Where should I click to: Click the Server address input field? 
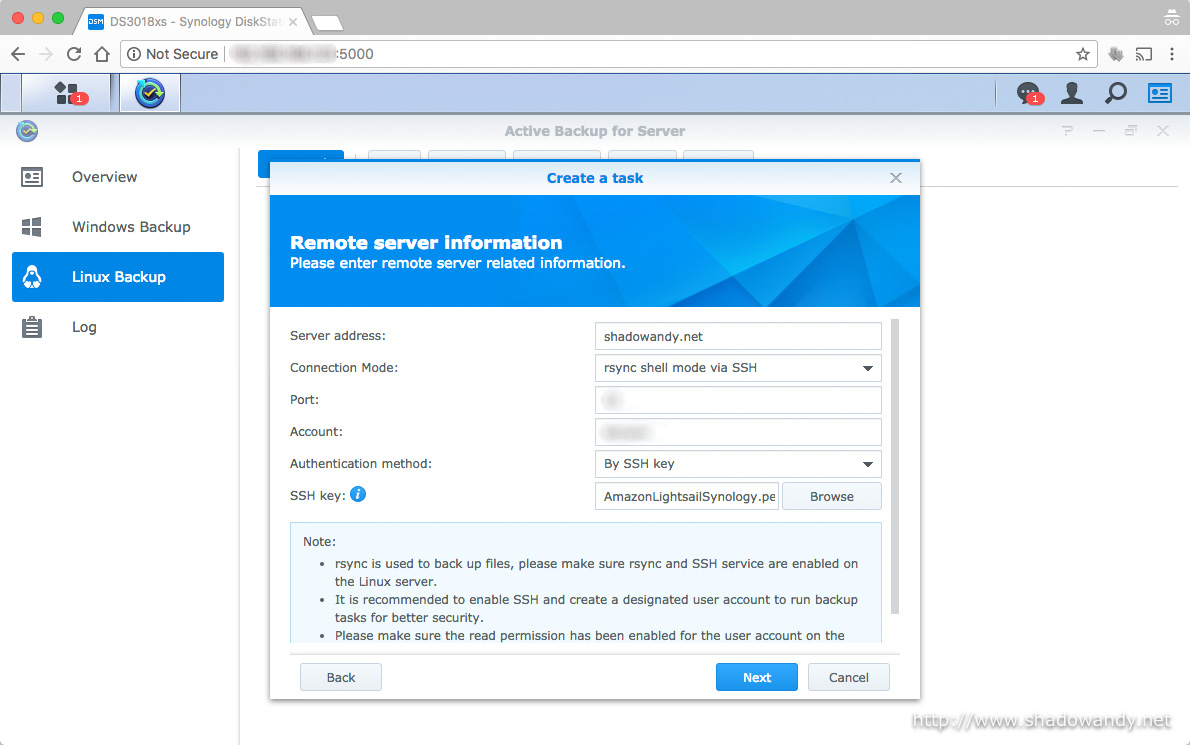click(x=738, y=336)
